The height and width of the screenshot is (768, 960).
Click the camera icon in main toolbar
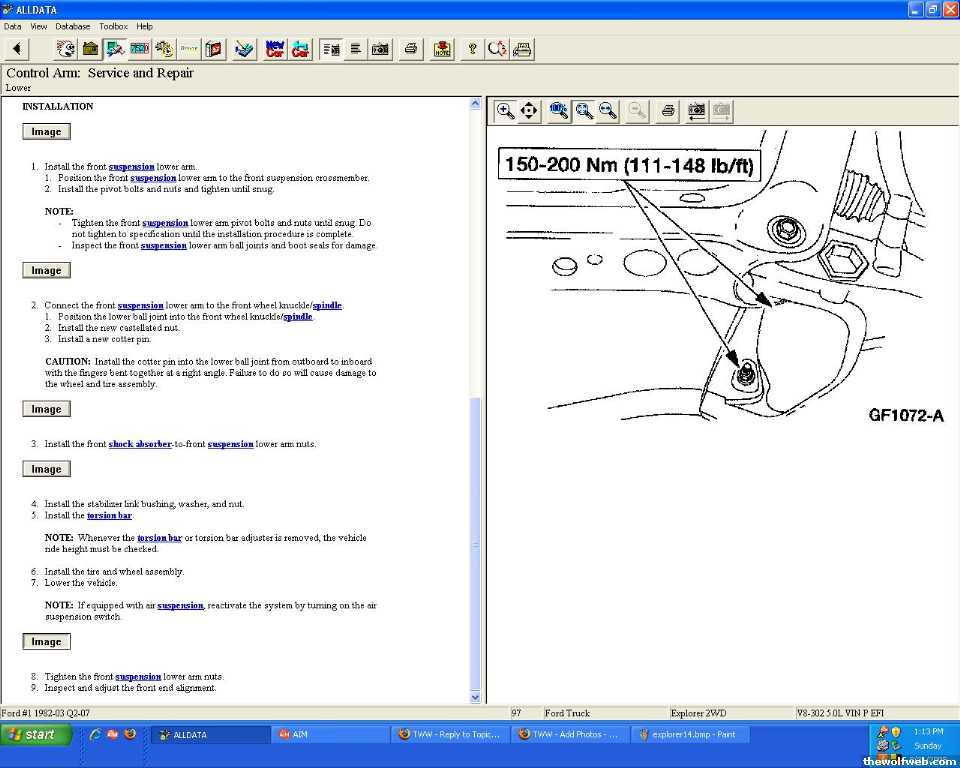click(x=380, y=48)
